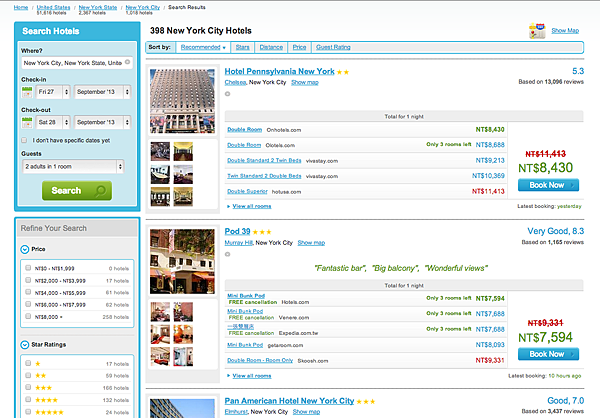Open the check-in day dropdown Fri 27
Viewport: 600px width, 418px height.
[x=53, y=92]
